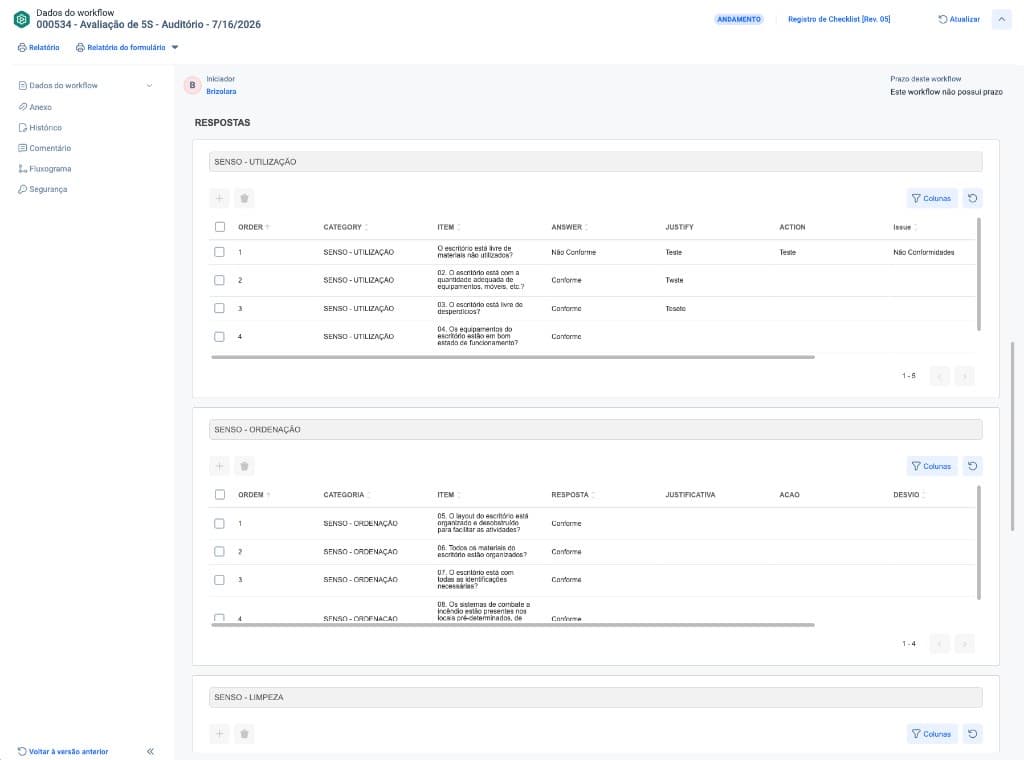The width and height of the screenshot is (1024, 760).
Task: Sort by CATEGORY column header
Action: tap(345, 227)
